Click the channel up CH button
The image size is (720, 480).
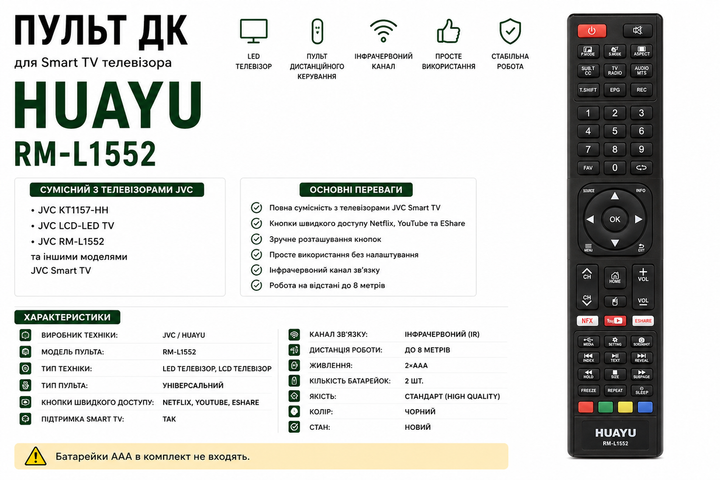pos(587,274)
